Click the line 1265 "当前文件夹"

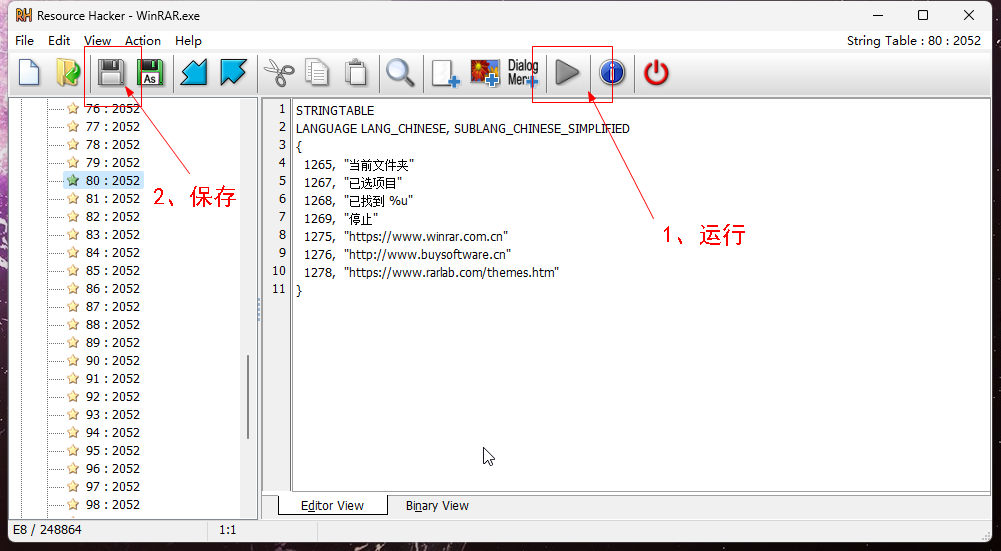pyautogui.click(x=359, y=165)
